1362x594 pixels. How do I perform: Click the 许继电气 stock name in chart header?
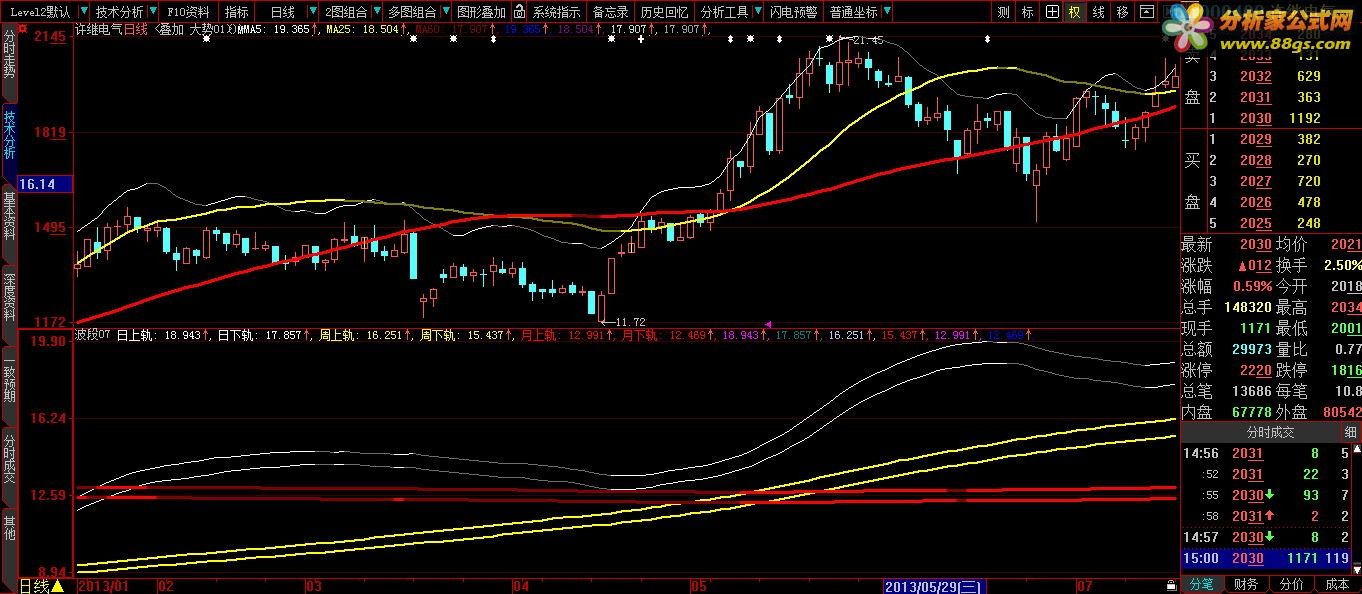point(99,30)
